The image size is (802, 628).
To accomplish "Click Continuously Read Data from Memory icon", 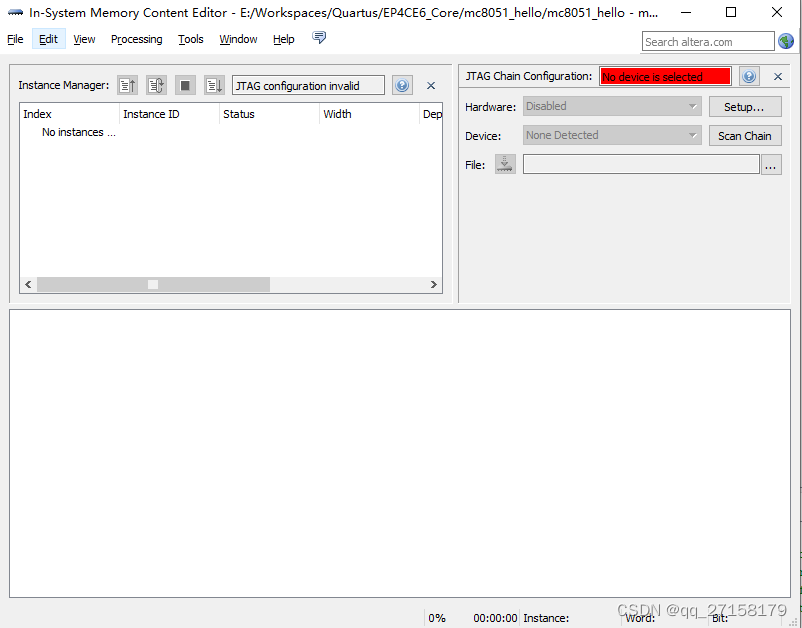I will 156,85.
